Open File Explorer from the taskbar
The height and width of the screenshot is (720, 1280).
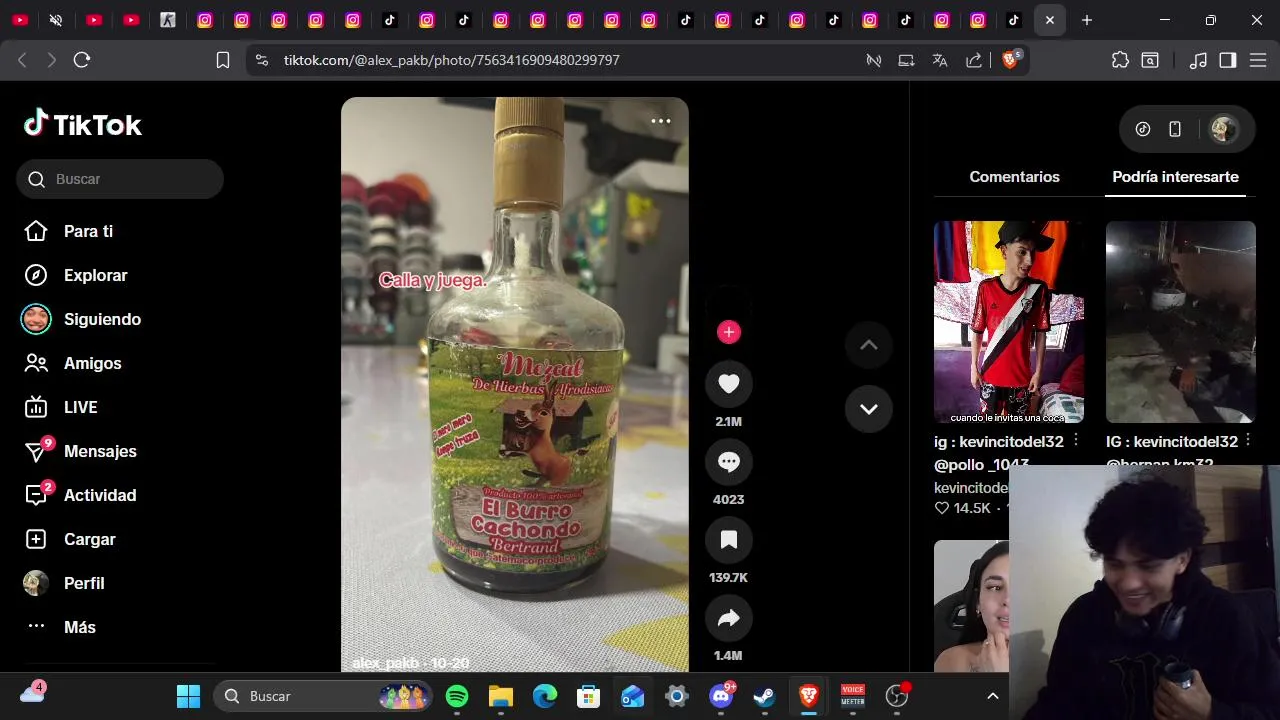501,696
